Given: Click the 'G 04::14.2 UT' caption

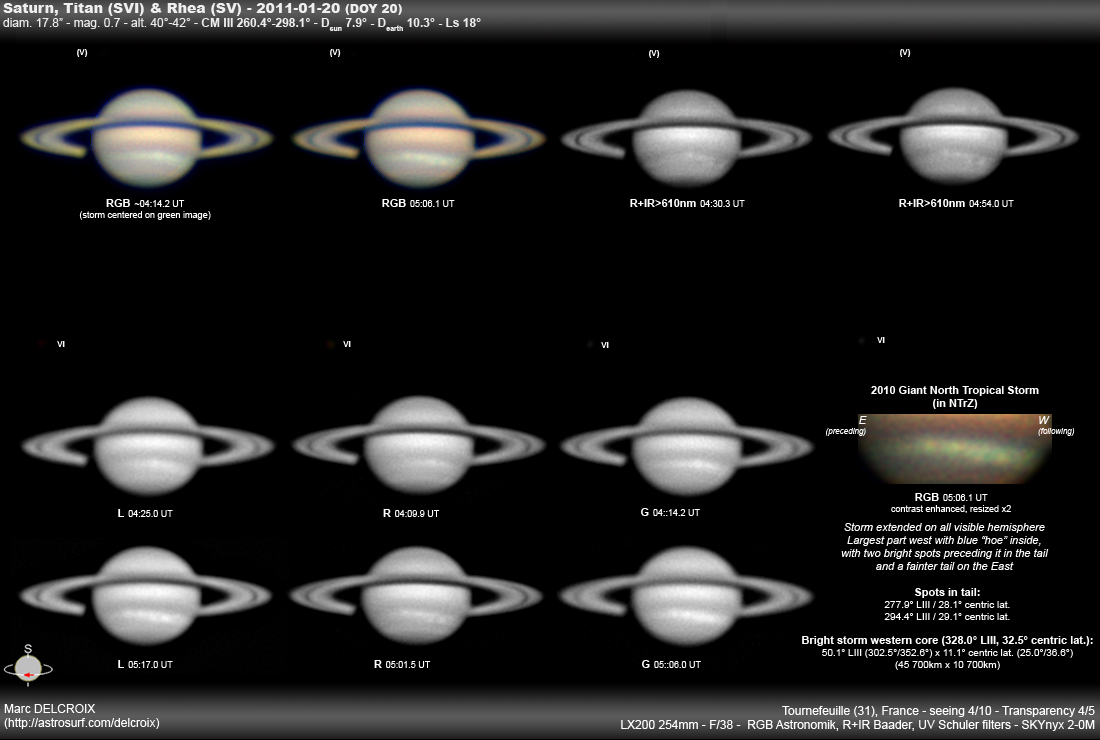Looking at the screenshot, I should point(670,513).
